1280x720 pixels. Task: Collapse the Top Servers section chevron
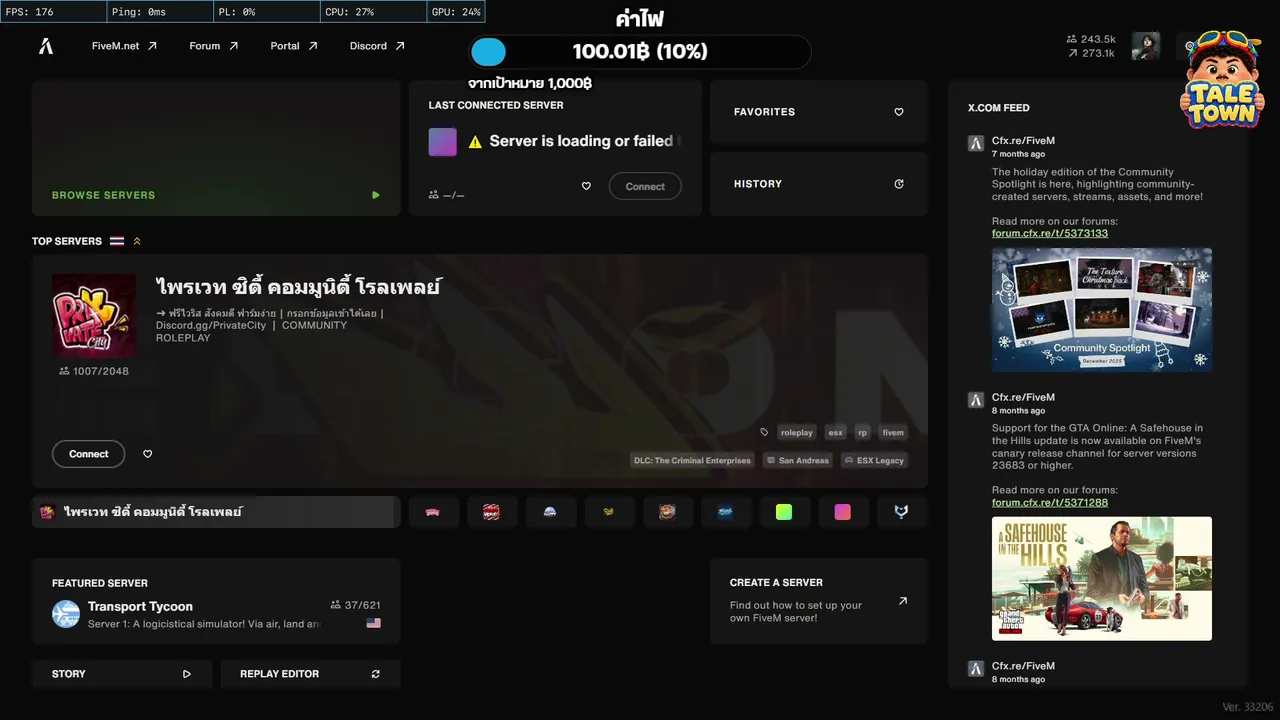[x=137, y=241]
